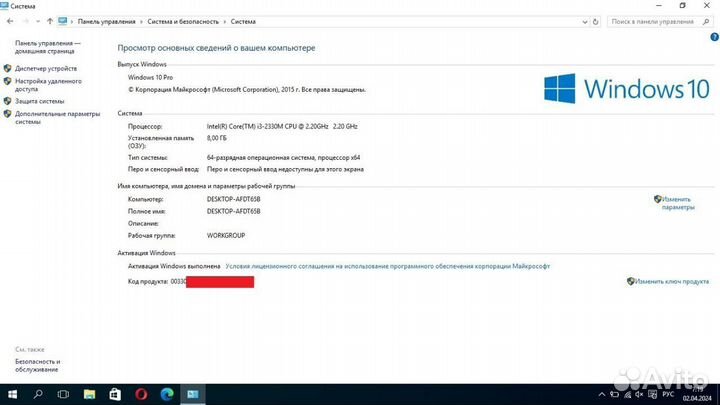Screen dimensions: 720x405
Task: Open Microsoft Store from taskbar
Action: point(115,394)
